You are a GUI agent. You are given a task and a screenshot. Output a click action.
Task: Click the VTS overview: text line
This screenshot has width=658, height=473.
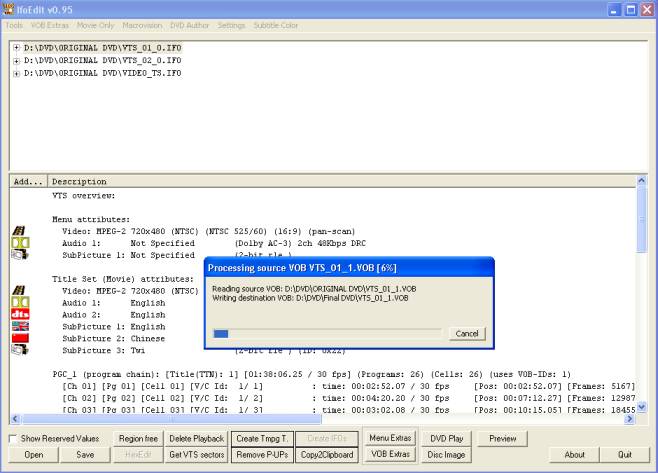click(84, 196)
